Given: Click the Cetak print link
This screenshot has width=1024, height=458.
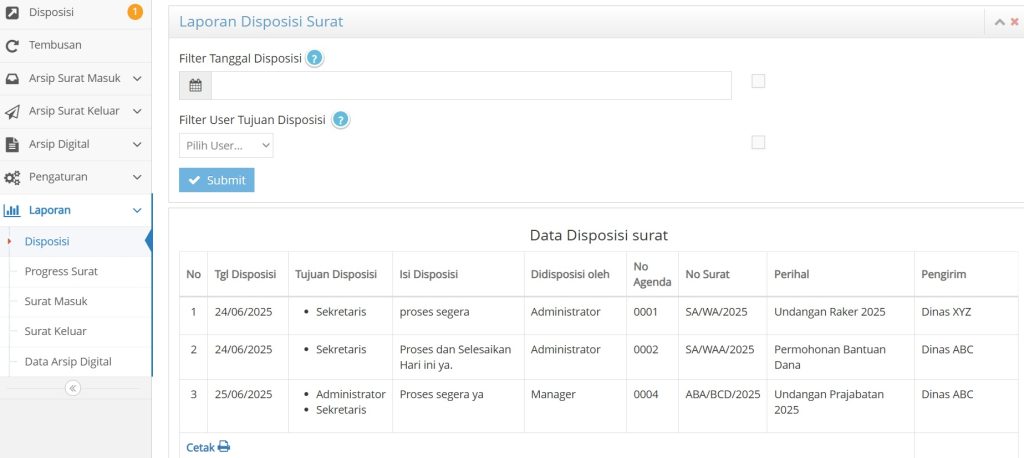Looking at the screenshot, I should [208, 448].
